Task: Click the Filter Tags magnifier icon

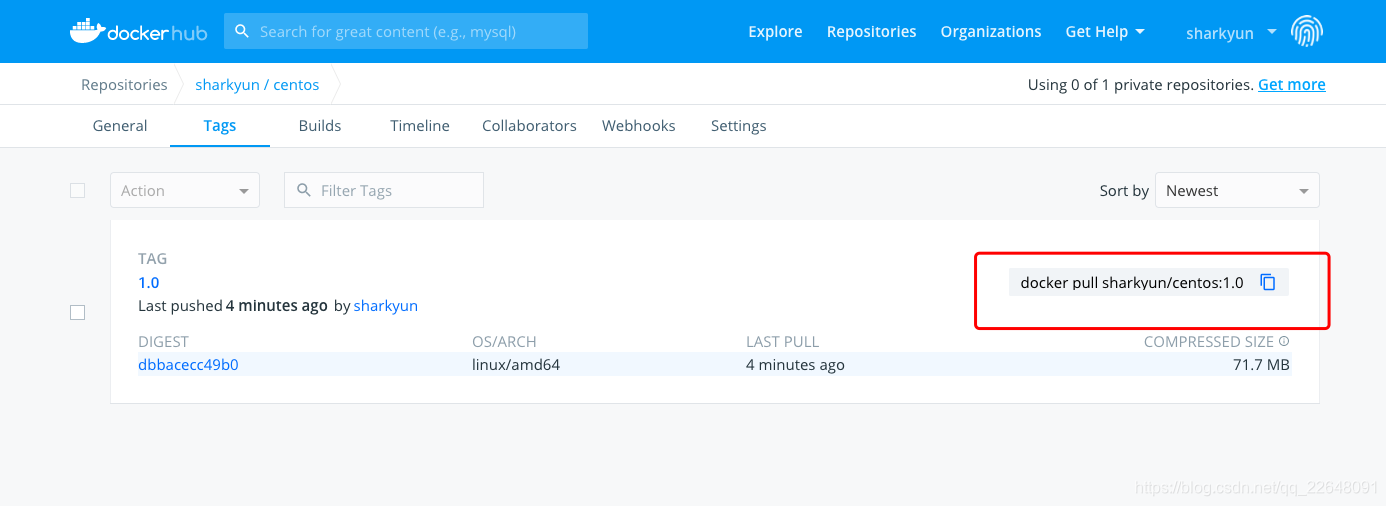Action: point(304,190)
